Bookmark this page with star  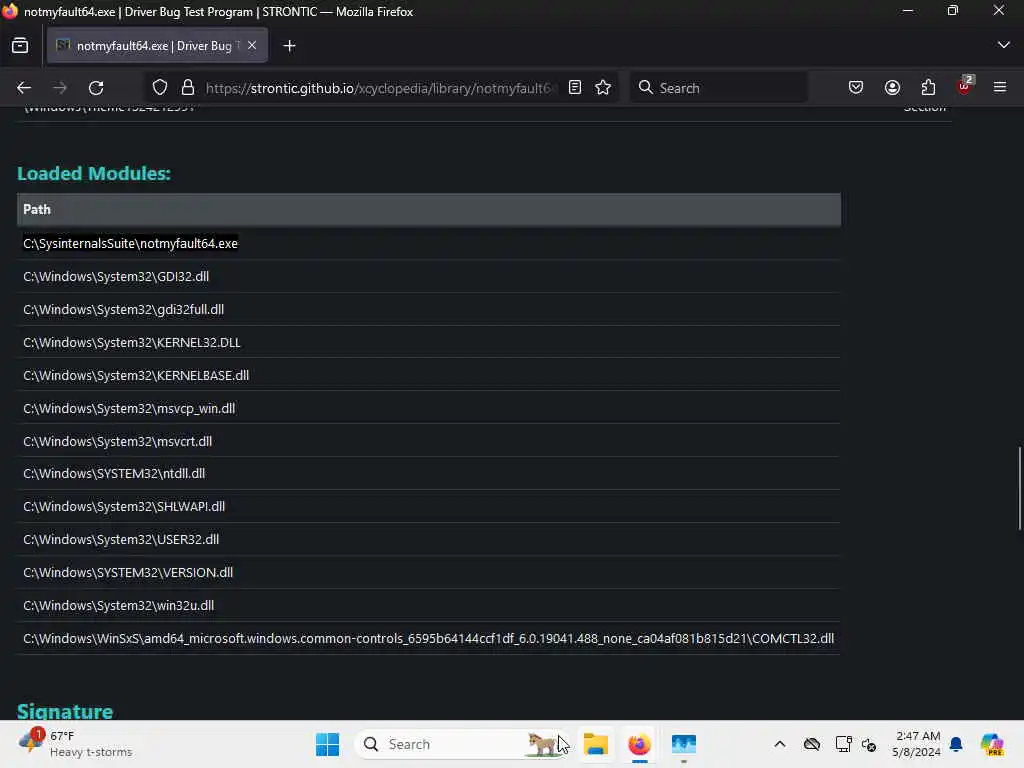pyautogui.click(x=603, y=88)
